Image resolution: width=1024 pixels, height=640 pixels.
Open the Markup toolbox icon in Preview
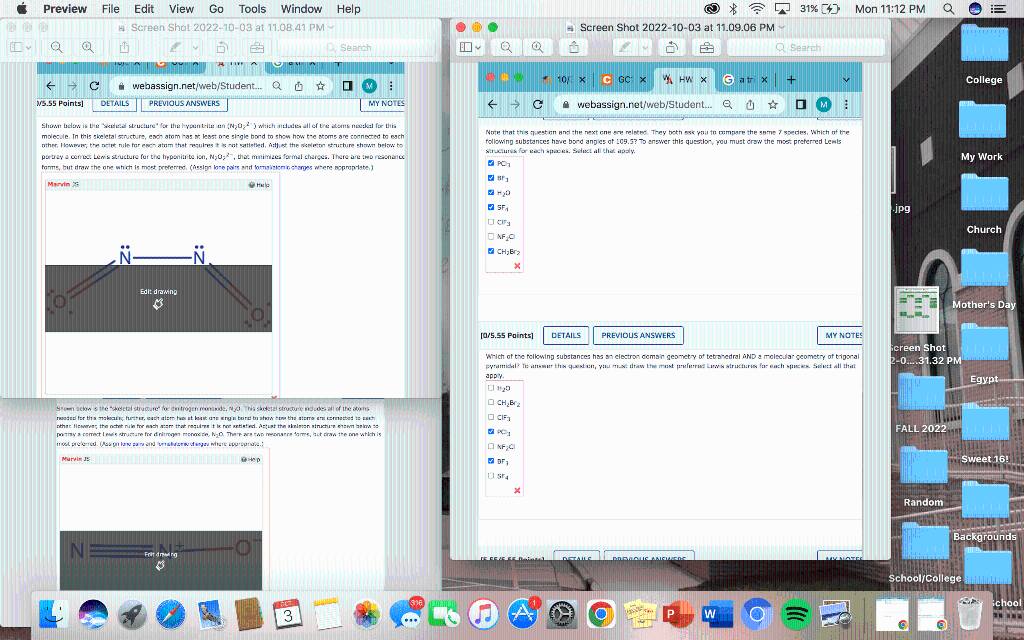coord(707,47)
